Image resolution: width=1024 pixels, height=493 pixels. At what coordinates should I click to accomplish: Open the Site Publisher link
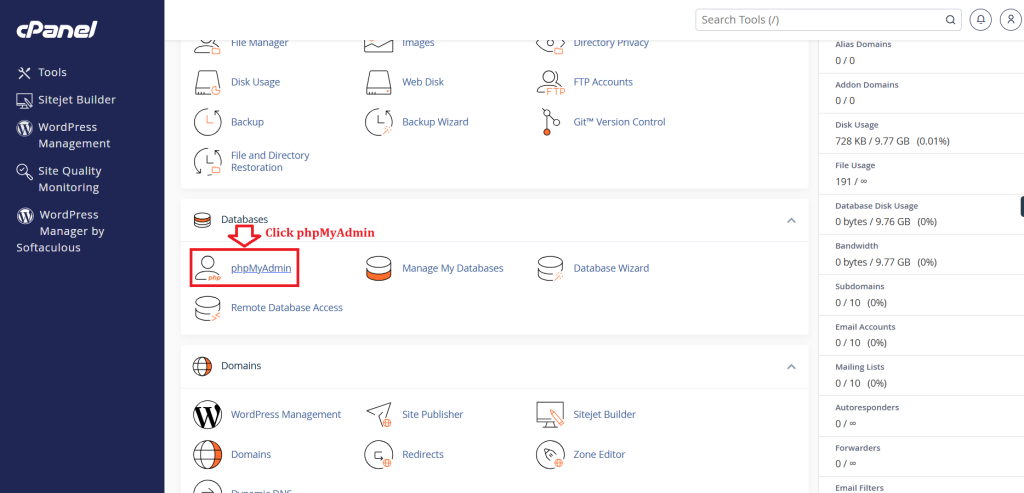tap(432, 415)
